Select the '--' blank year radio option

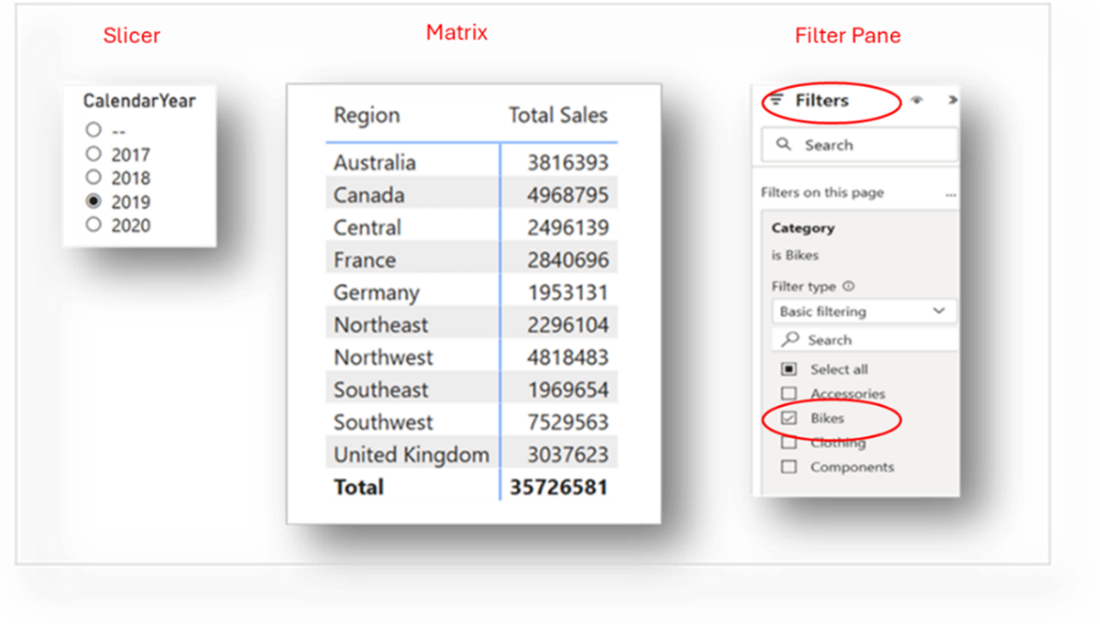click(x=94, y=130)
